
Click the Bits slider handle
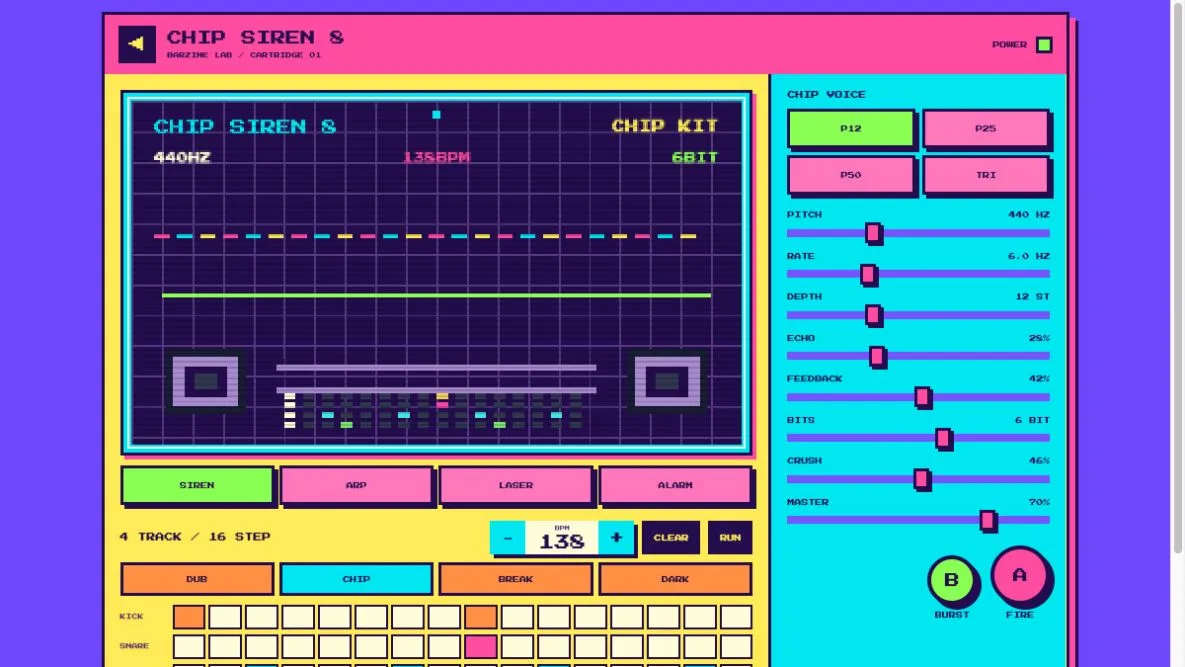(x=942, y=438)
